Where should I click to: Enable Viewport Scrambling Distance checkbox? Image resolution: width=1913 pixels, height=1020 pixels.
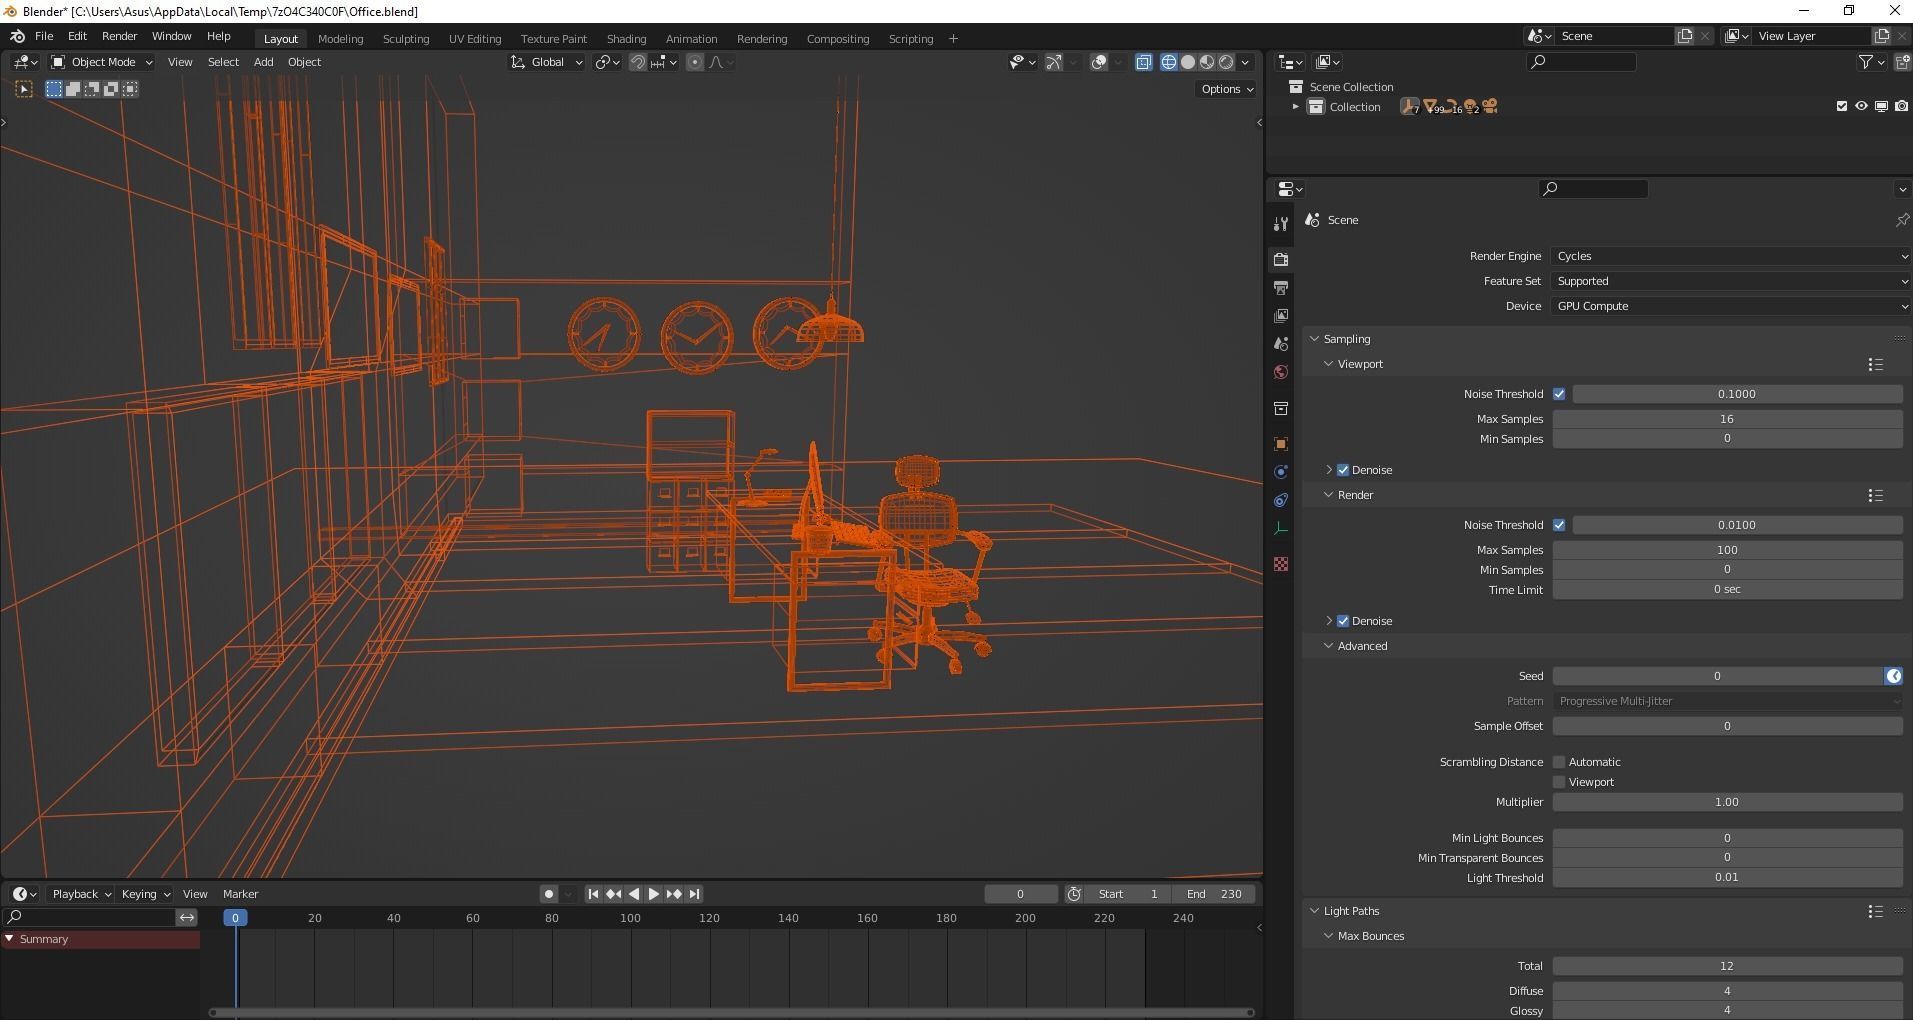[1559, 782]
